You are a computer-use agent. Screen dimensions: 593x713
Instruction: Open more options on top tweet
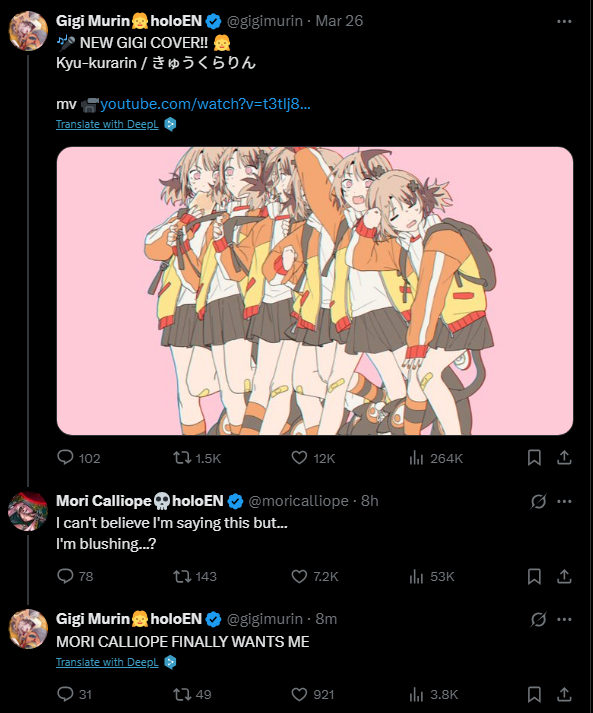tap(564, 21)
